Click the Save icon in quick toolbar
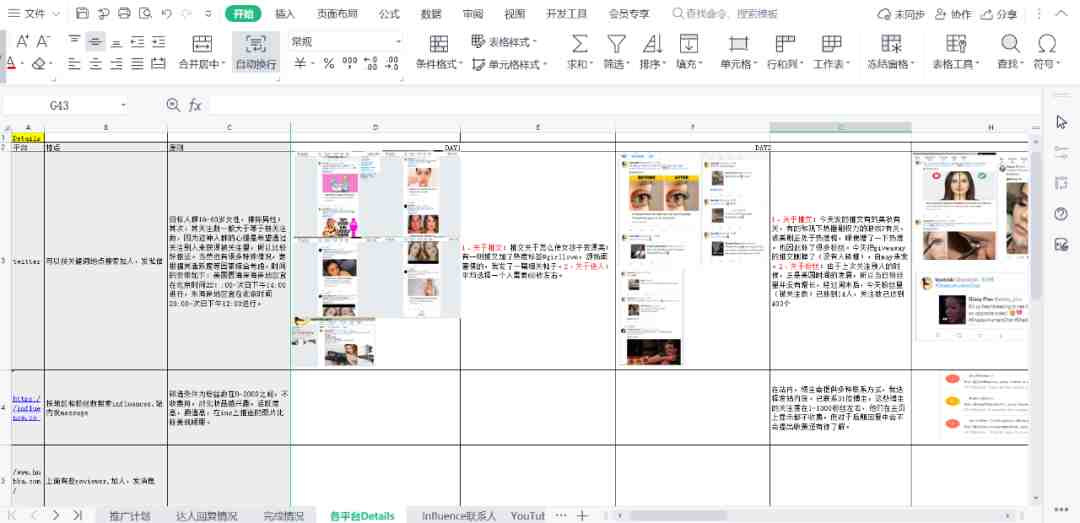Viewport: 1080px width, 523px height. click(x=81, y=14)
